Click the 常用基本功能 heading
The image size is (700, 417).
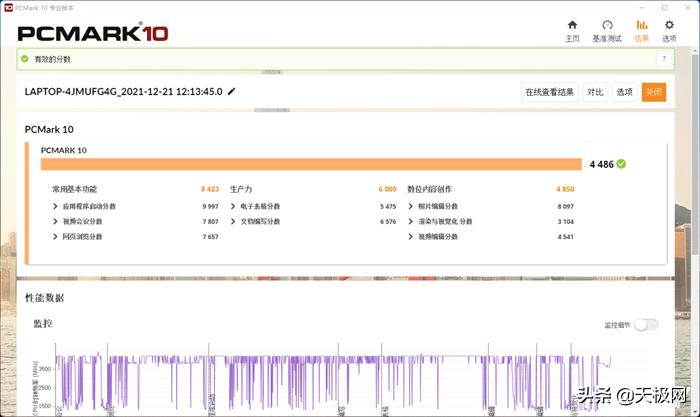pyautogui.click(x=74, y=189)
